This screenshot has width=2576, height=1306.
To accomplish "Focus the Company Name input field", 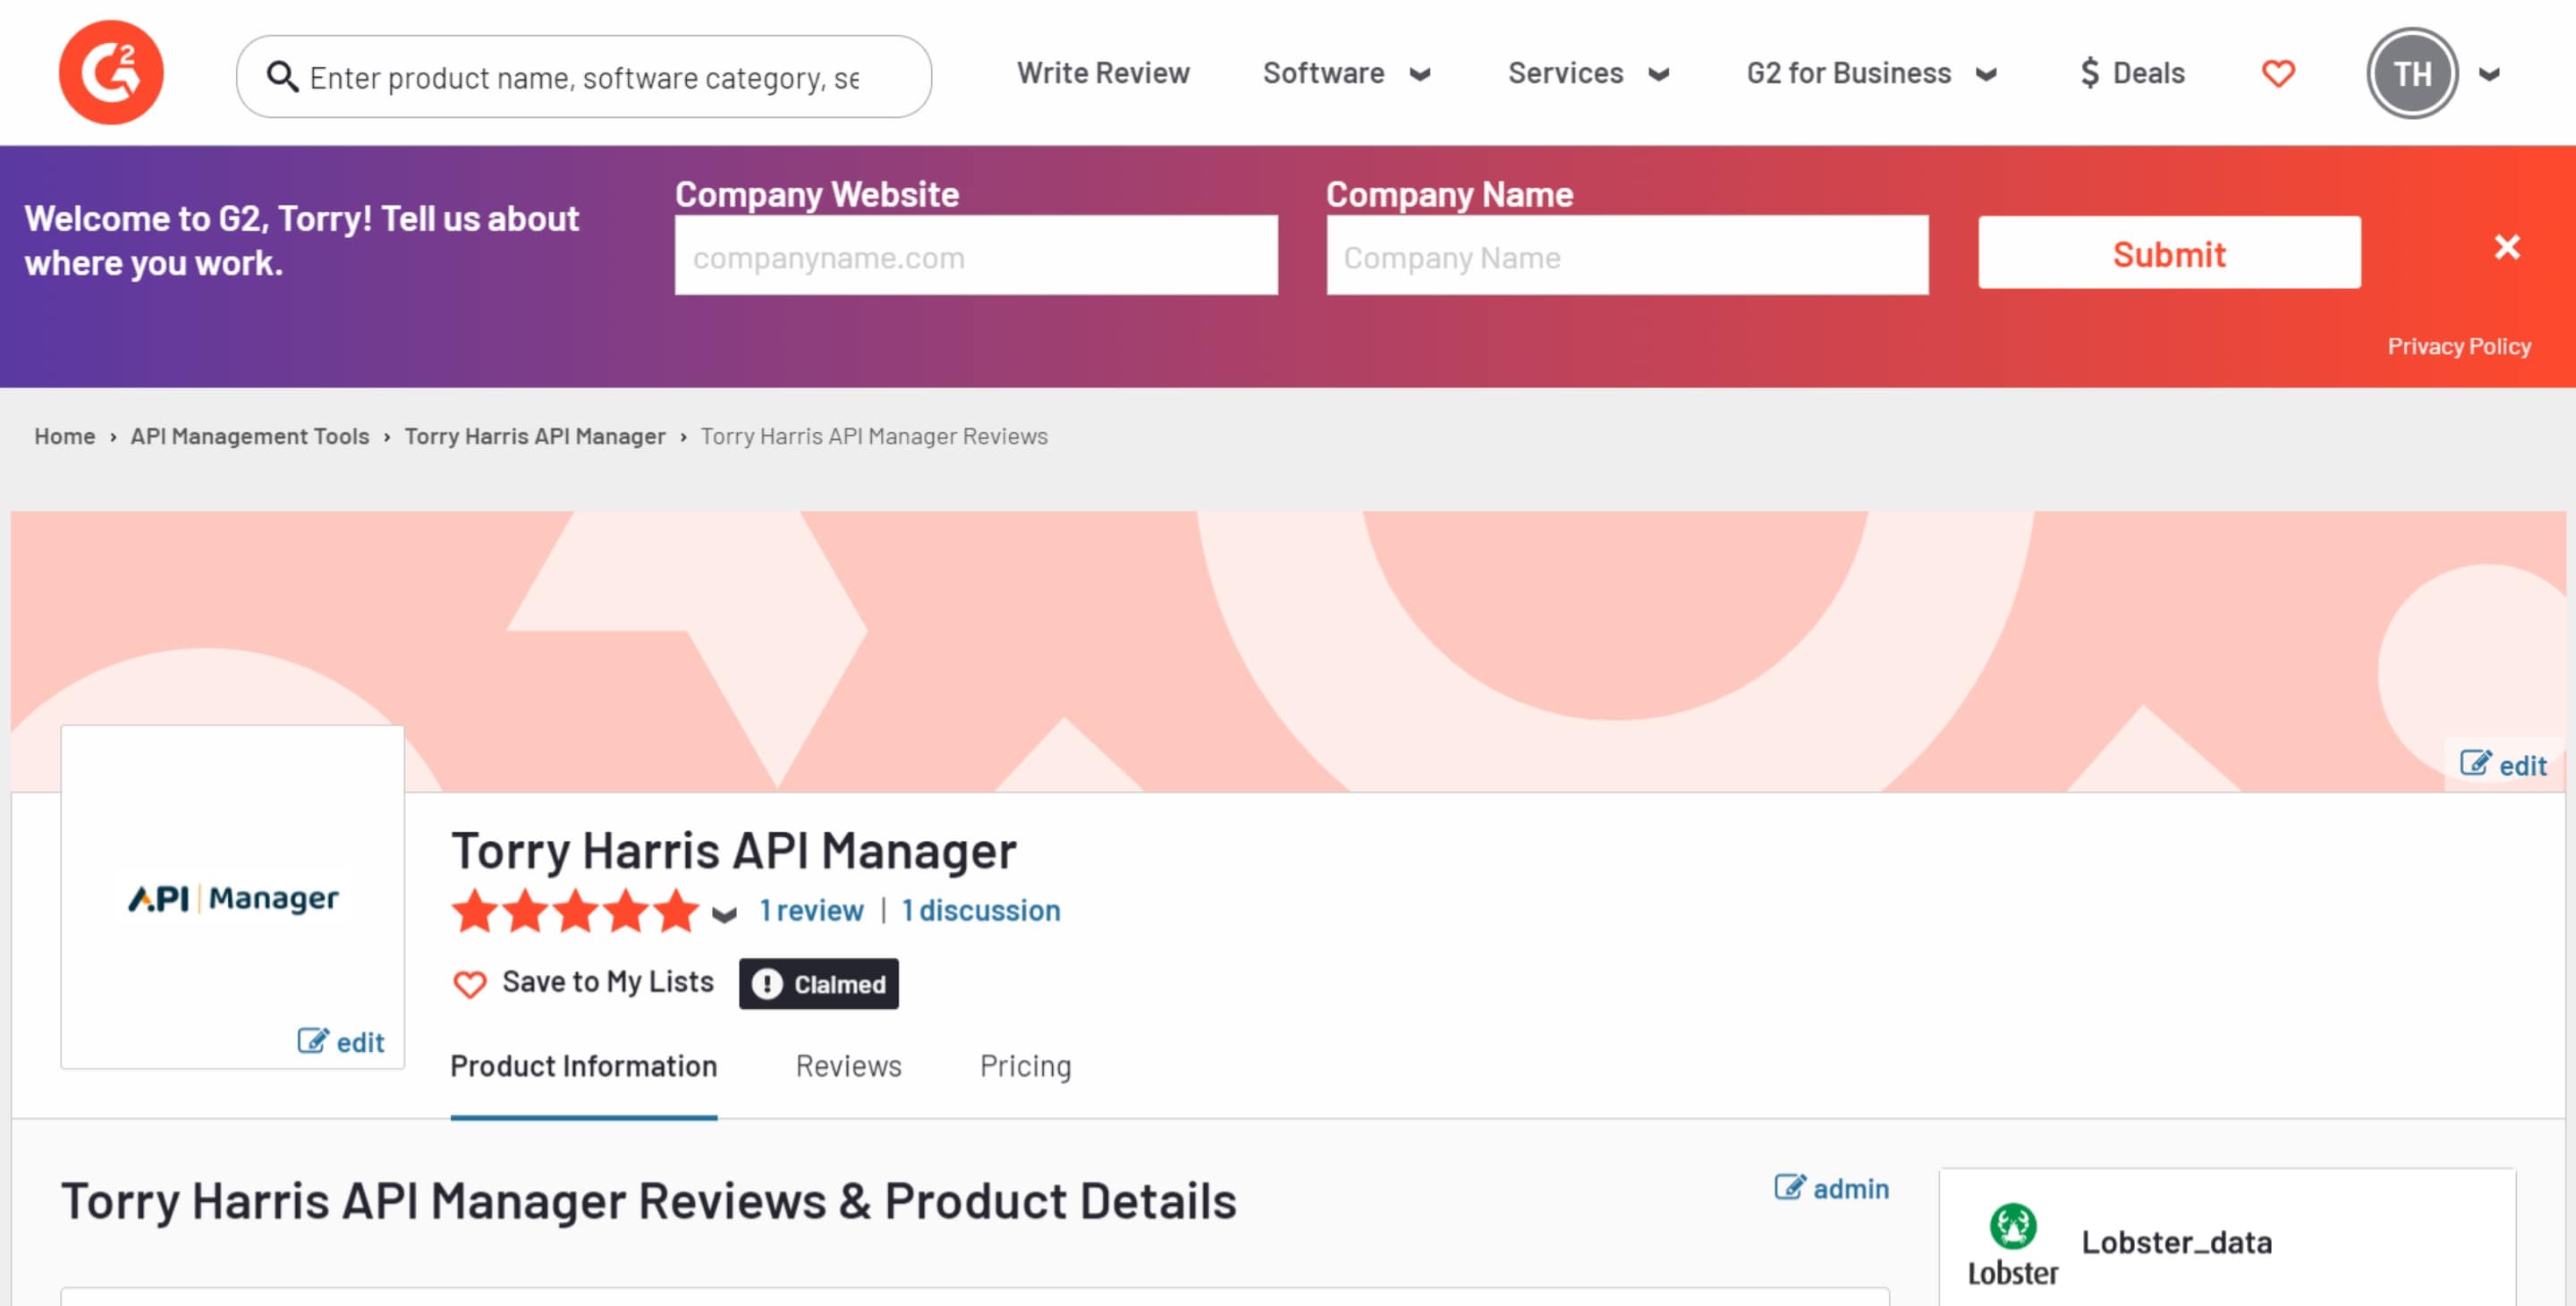I will coord(1627,255).
